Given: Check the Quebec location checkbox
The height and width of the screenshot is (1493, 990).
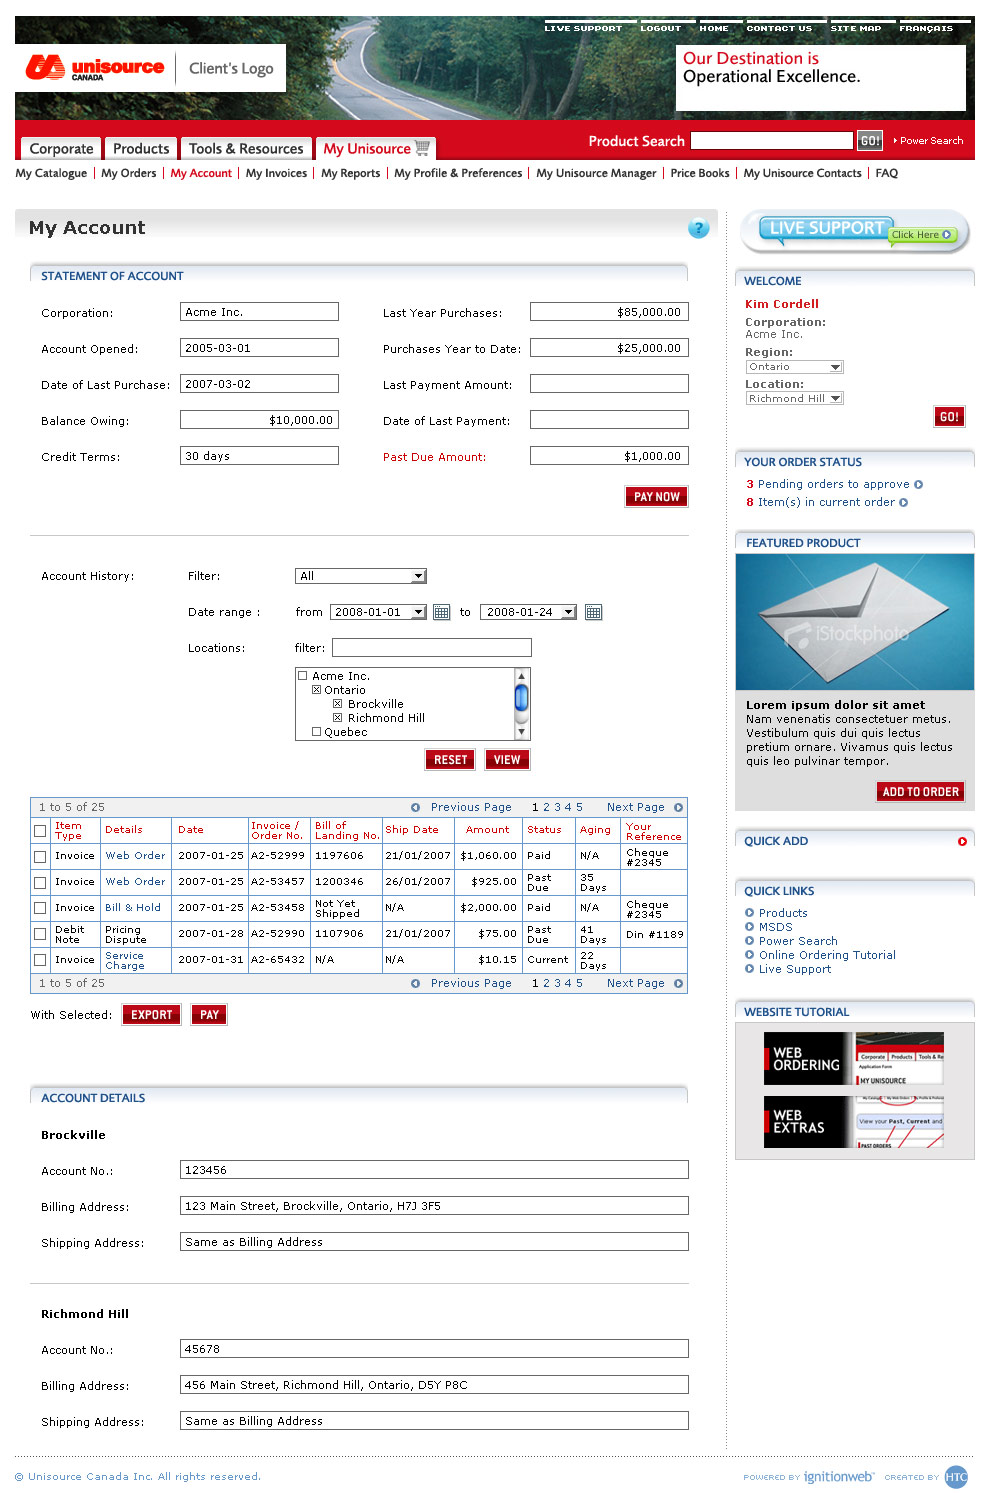Looking at the screenshot, I should [317, 732].
